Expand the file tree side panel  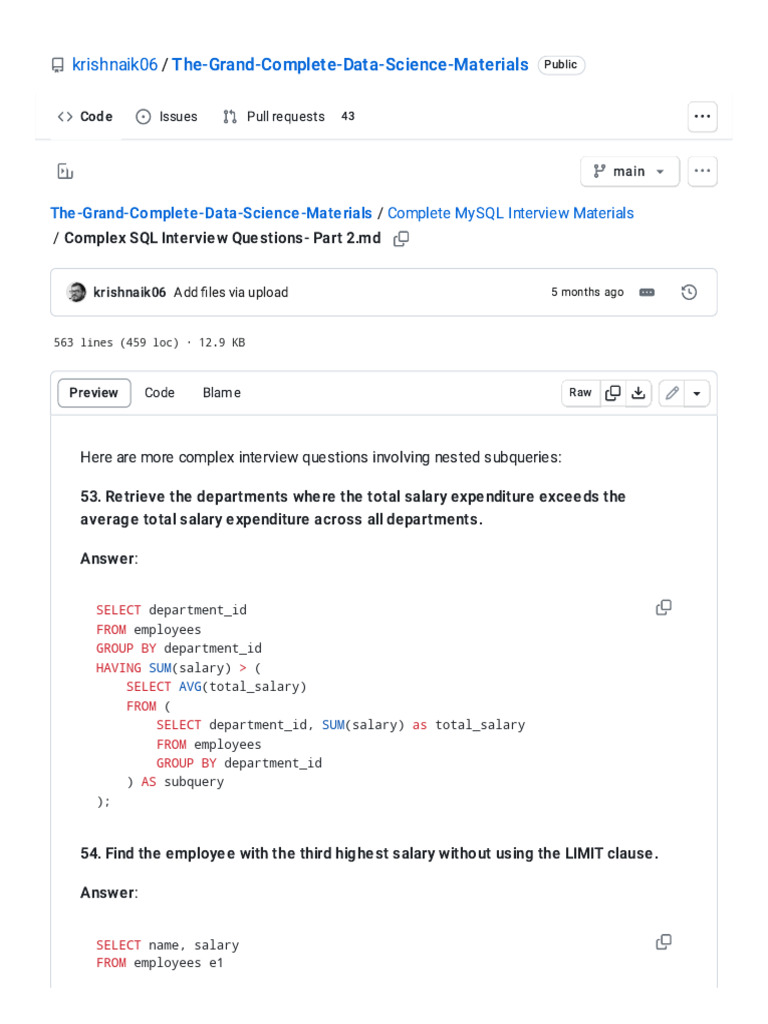click(x=65, y=171)
